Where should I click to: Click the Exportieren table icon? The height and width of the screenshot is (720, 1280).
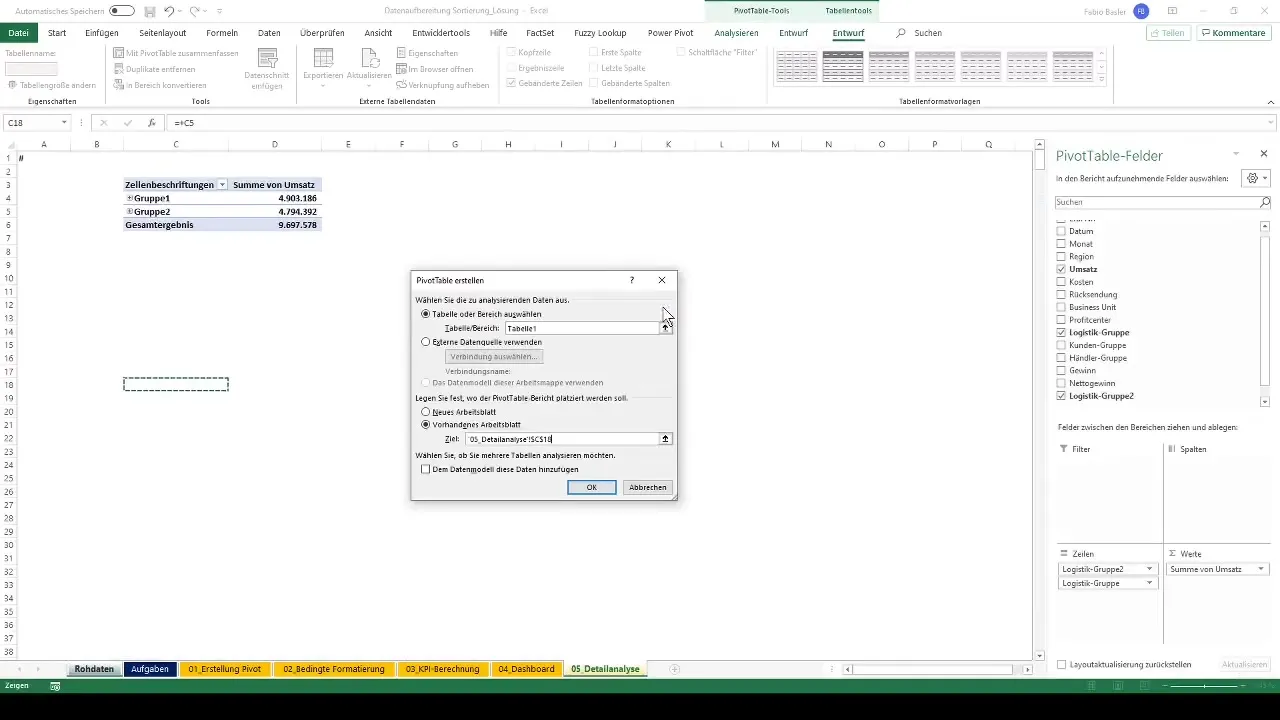(x=323, y=58)
